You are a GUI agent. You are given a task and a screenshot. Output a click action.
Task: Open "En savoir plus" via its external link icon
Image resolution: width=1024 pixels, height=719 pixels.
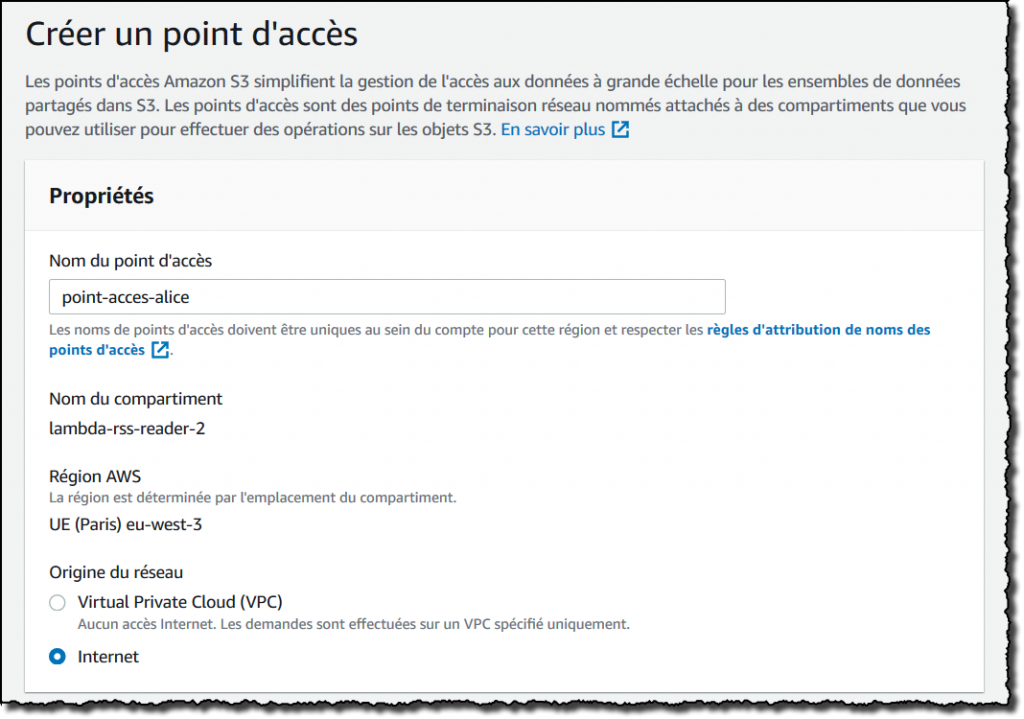tap(618, 129)
